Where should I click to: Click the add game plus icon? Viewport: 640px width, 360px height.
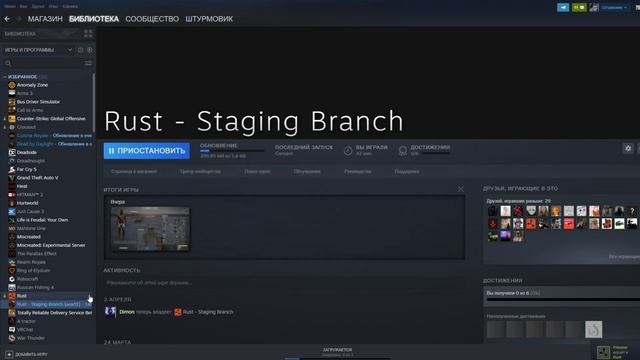[x=9, y=354]
